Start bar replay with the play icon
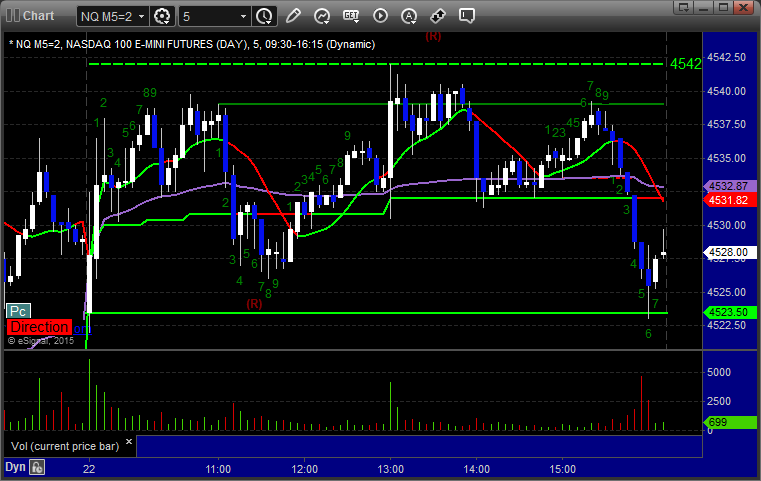Screen dimensions: 761x481 [380, 16]
